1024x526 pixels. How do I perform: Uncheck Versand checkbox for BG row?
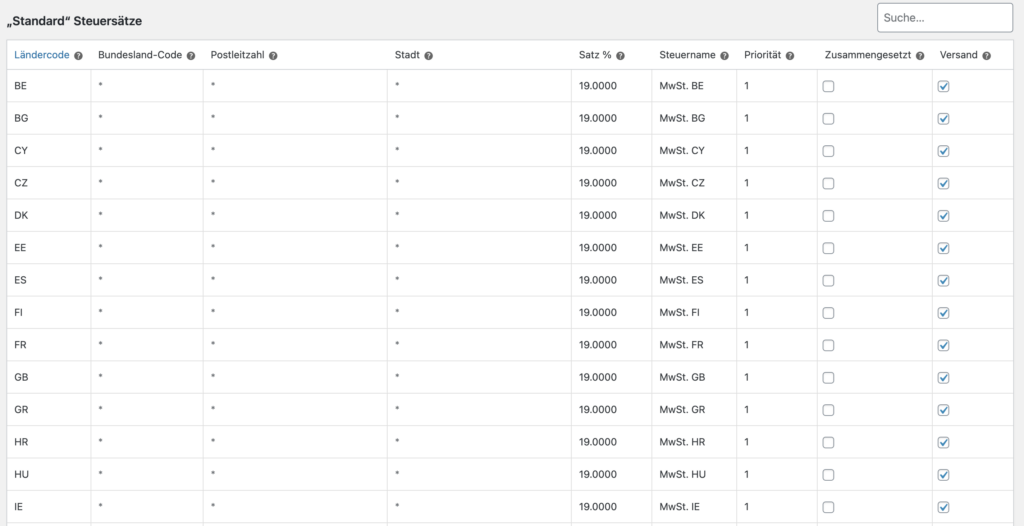943,119
